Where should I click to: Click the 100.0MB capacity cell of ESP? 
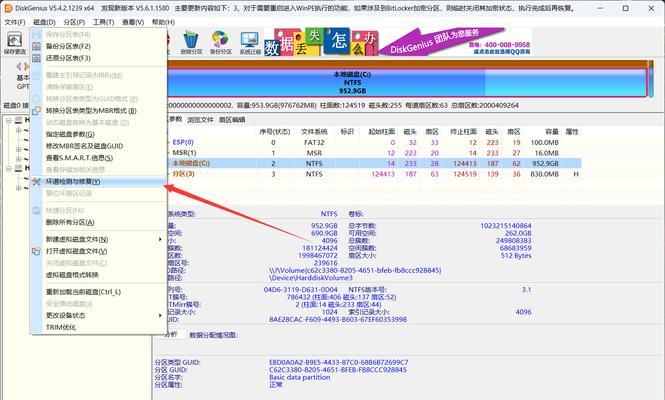pyautogui.click(x=545, y=143)
